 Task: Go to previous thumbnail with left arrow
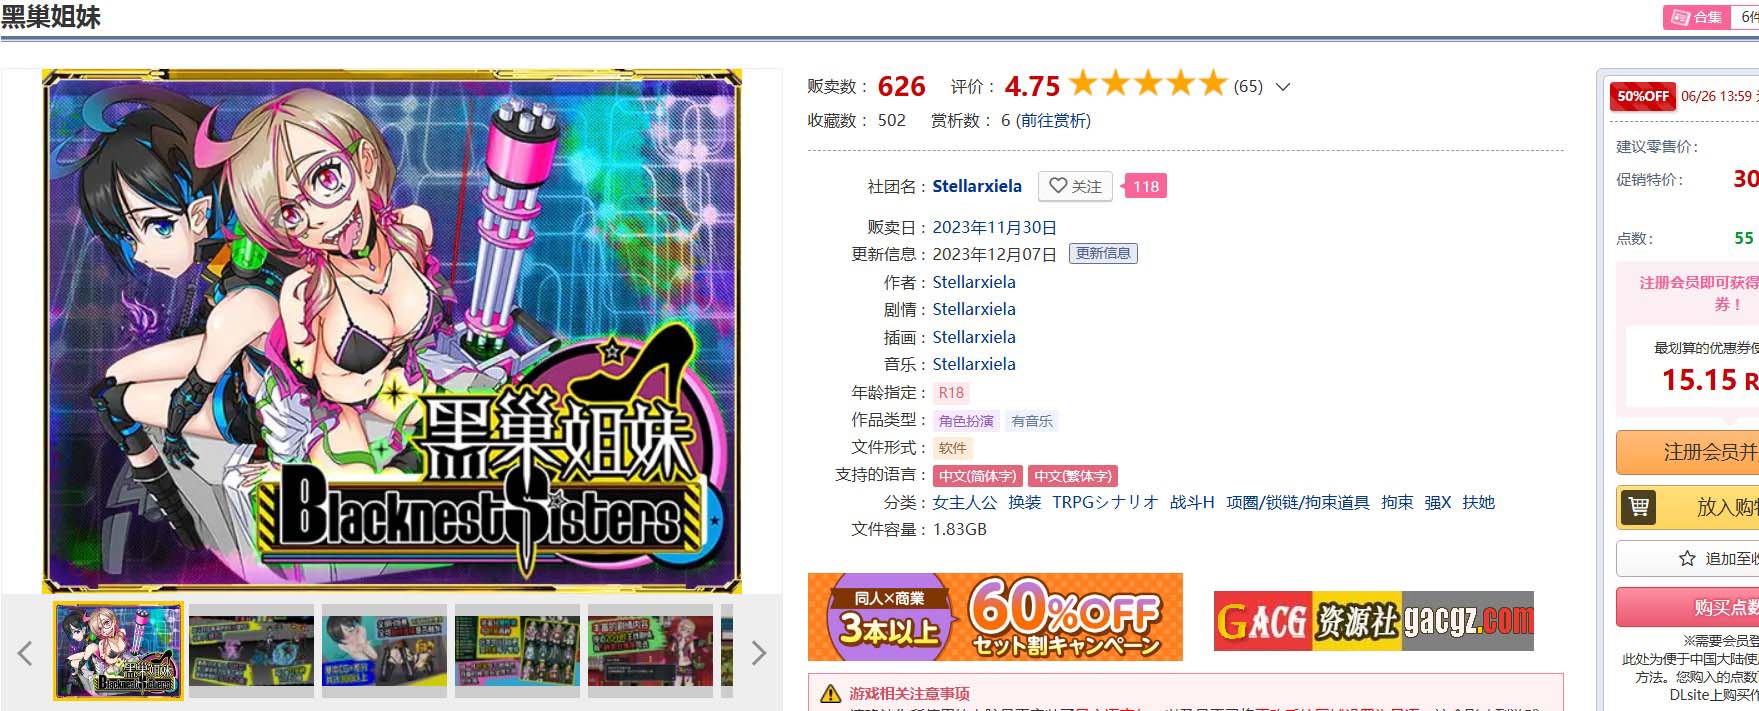(25, 653)
